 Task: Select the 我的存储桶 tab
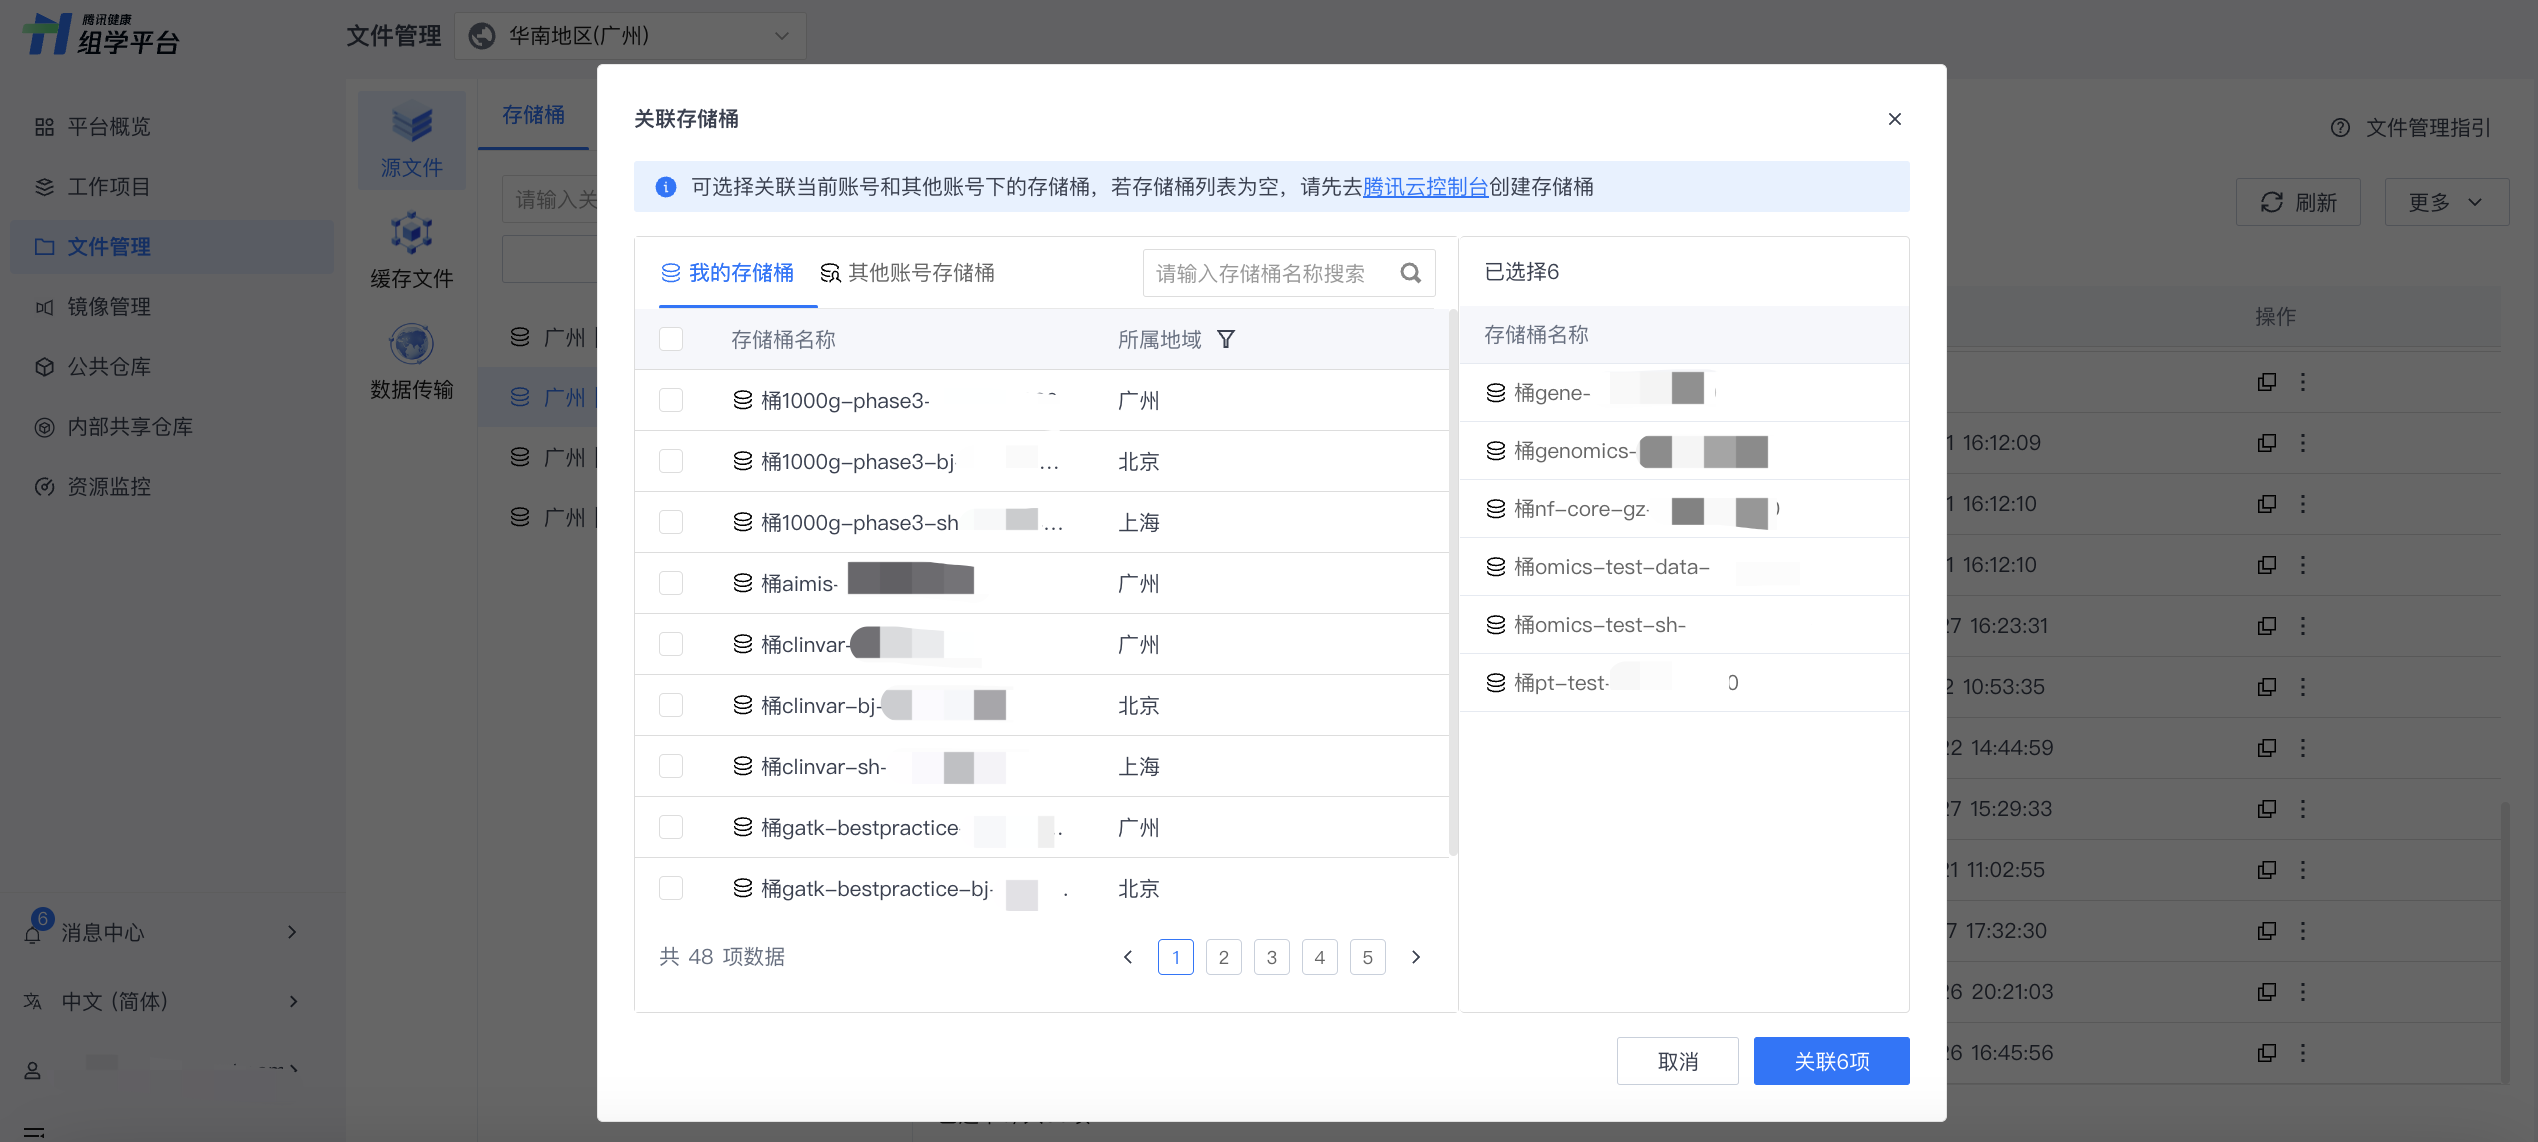click(x=727, y=273)
